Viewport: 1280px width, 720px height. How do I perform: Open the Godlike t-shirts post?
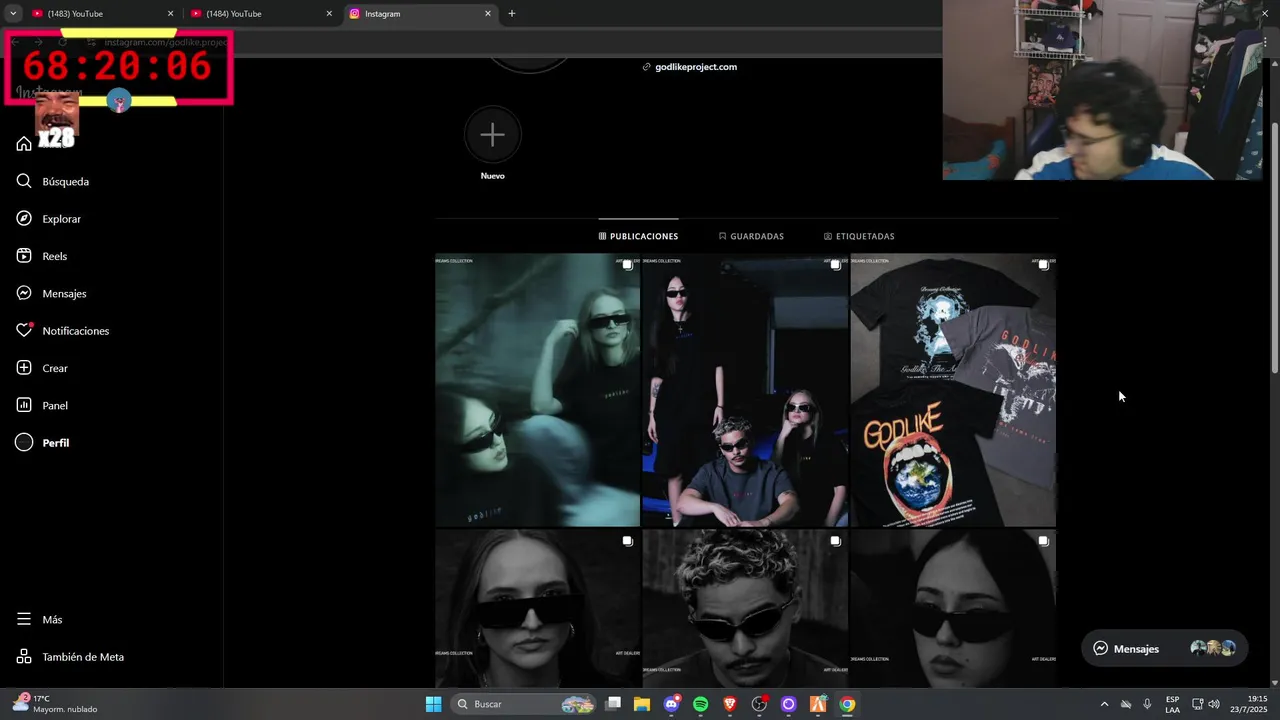(x=953, y=390)
